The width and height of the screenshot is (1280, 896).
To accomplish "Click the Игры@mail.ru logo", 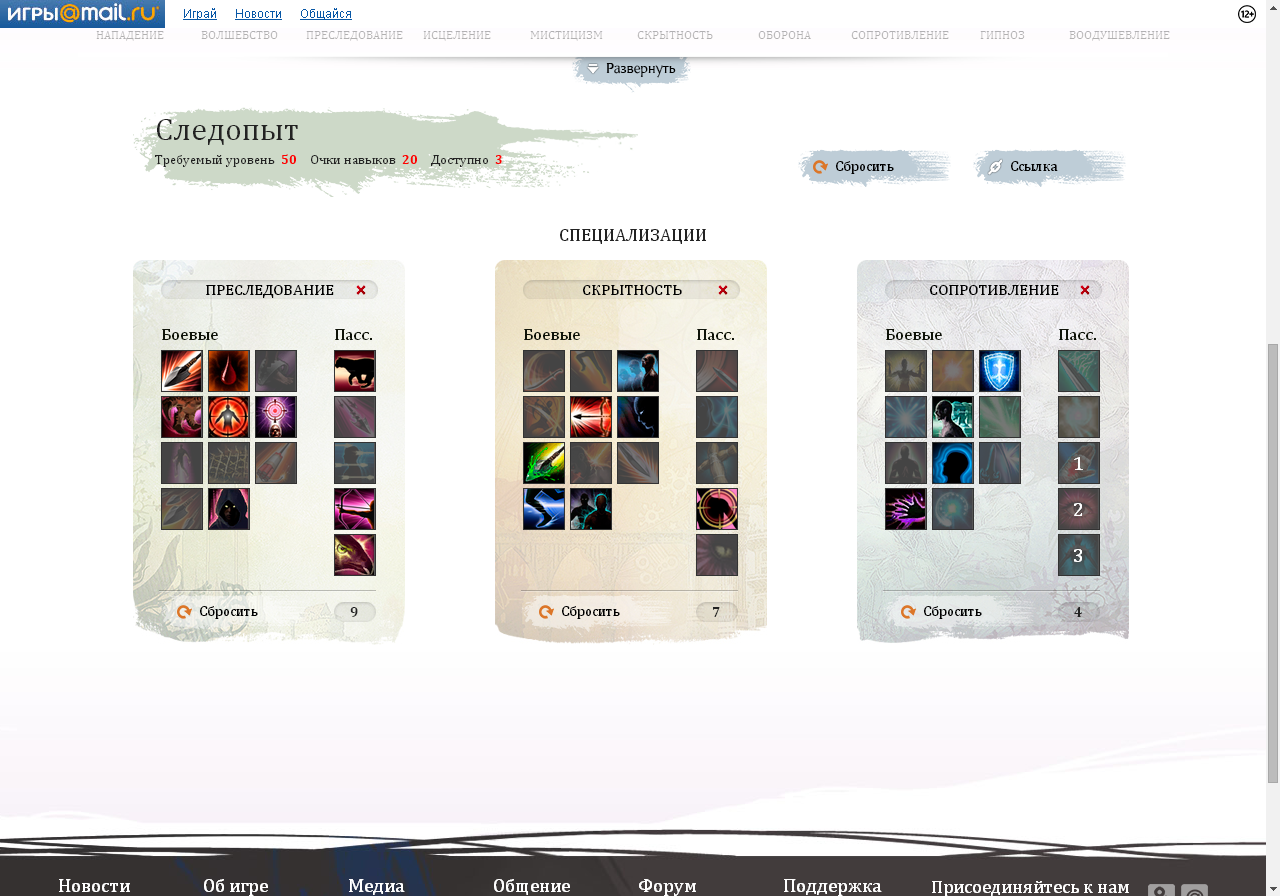I will pos(82,14).
